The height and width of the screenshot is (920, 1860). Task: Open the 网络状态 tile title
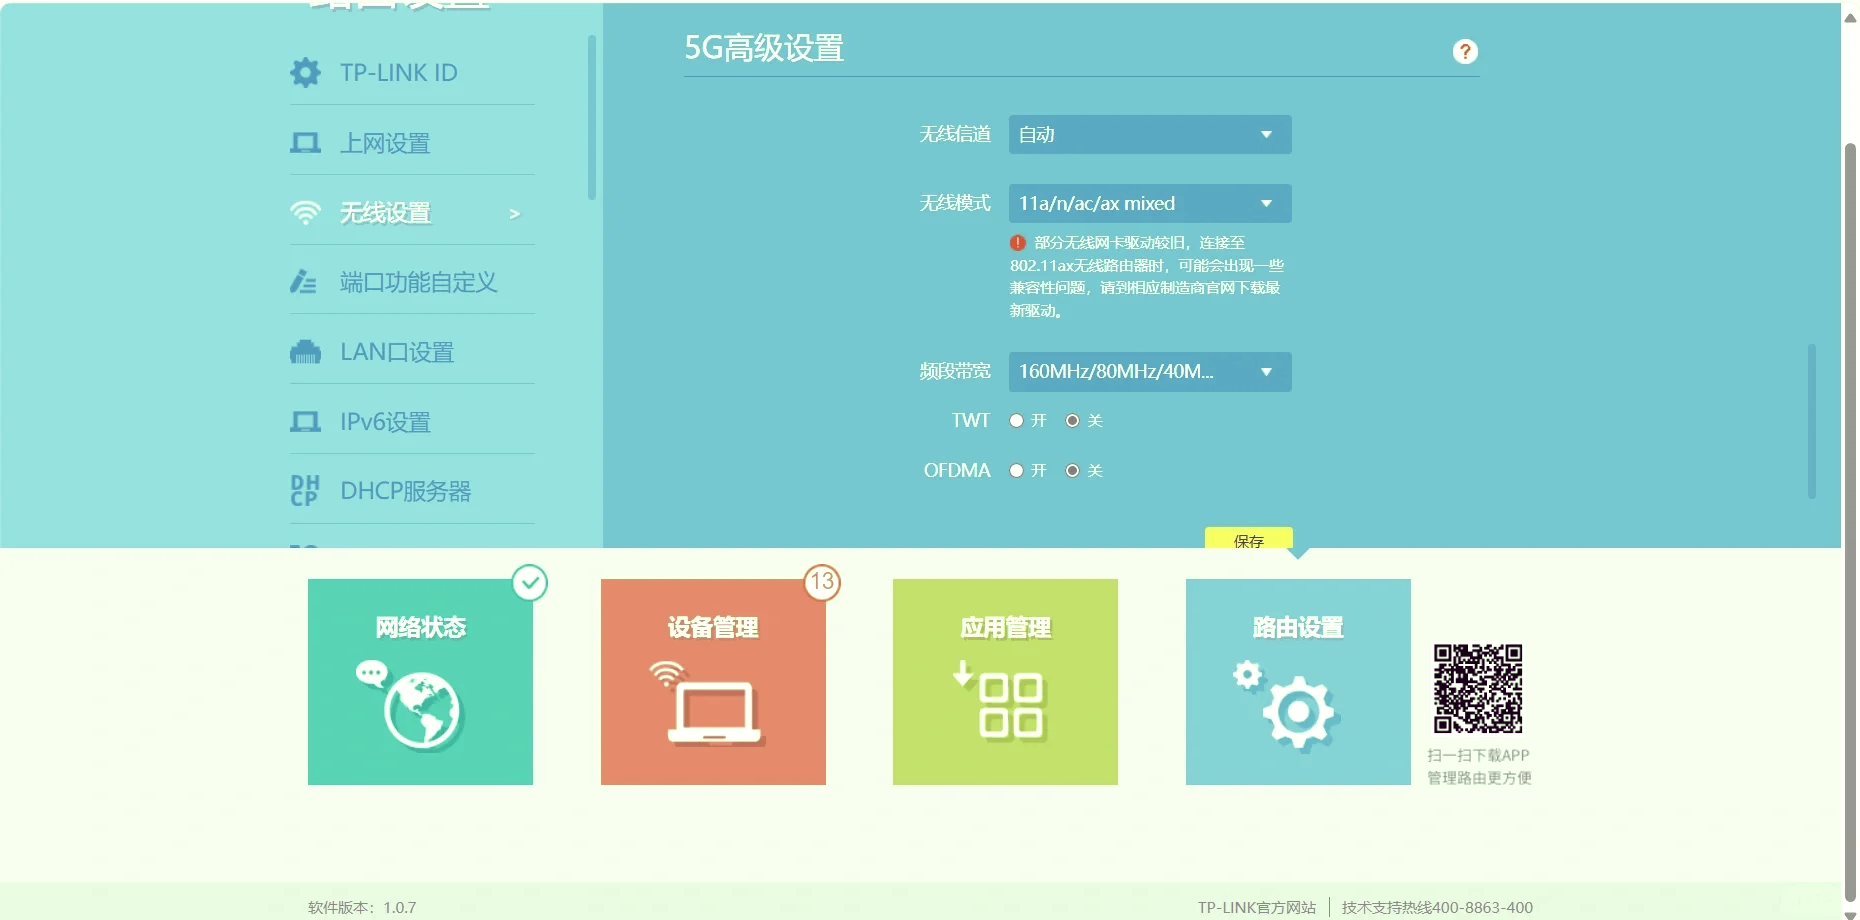(x=420, y=627)
